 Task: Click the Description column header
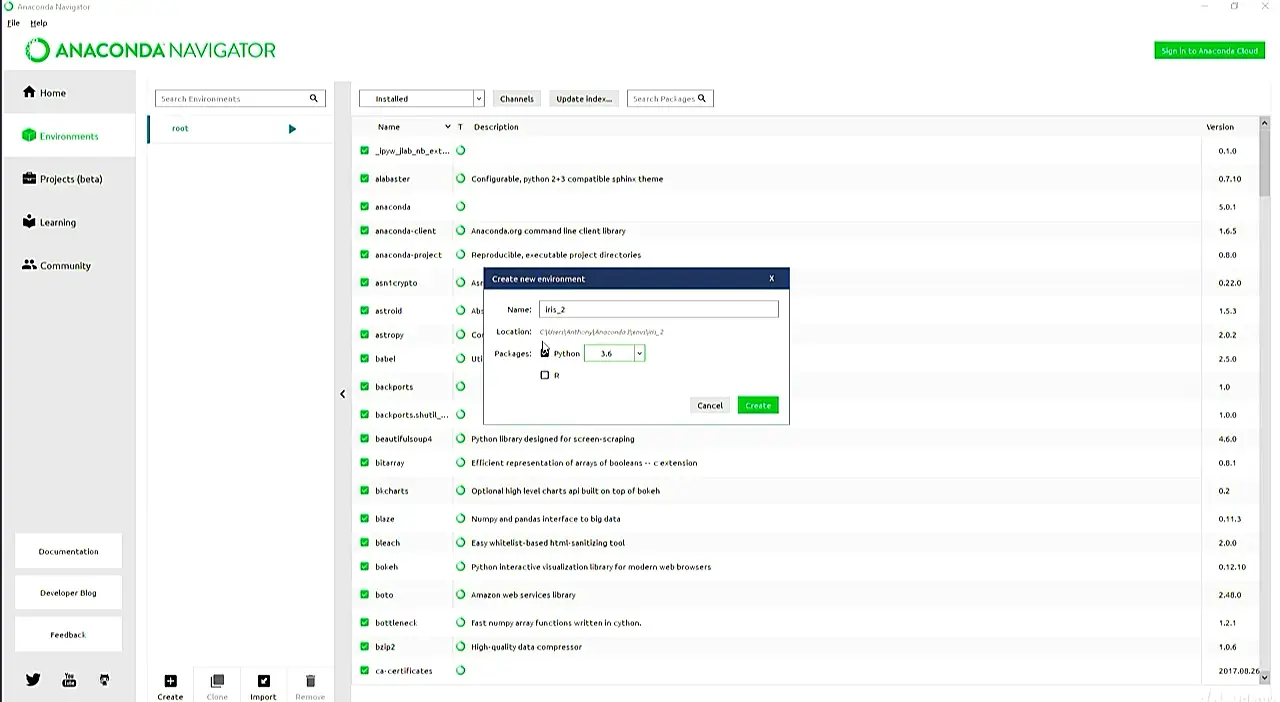[x=496, y=127]
